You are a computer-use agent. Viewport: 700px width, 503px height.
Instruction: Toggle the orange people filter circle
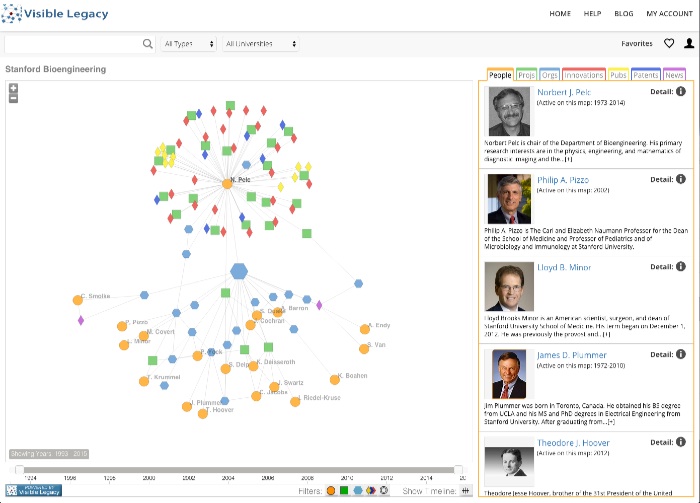click(x=331, y=491)
